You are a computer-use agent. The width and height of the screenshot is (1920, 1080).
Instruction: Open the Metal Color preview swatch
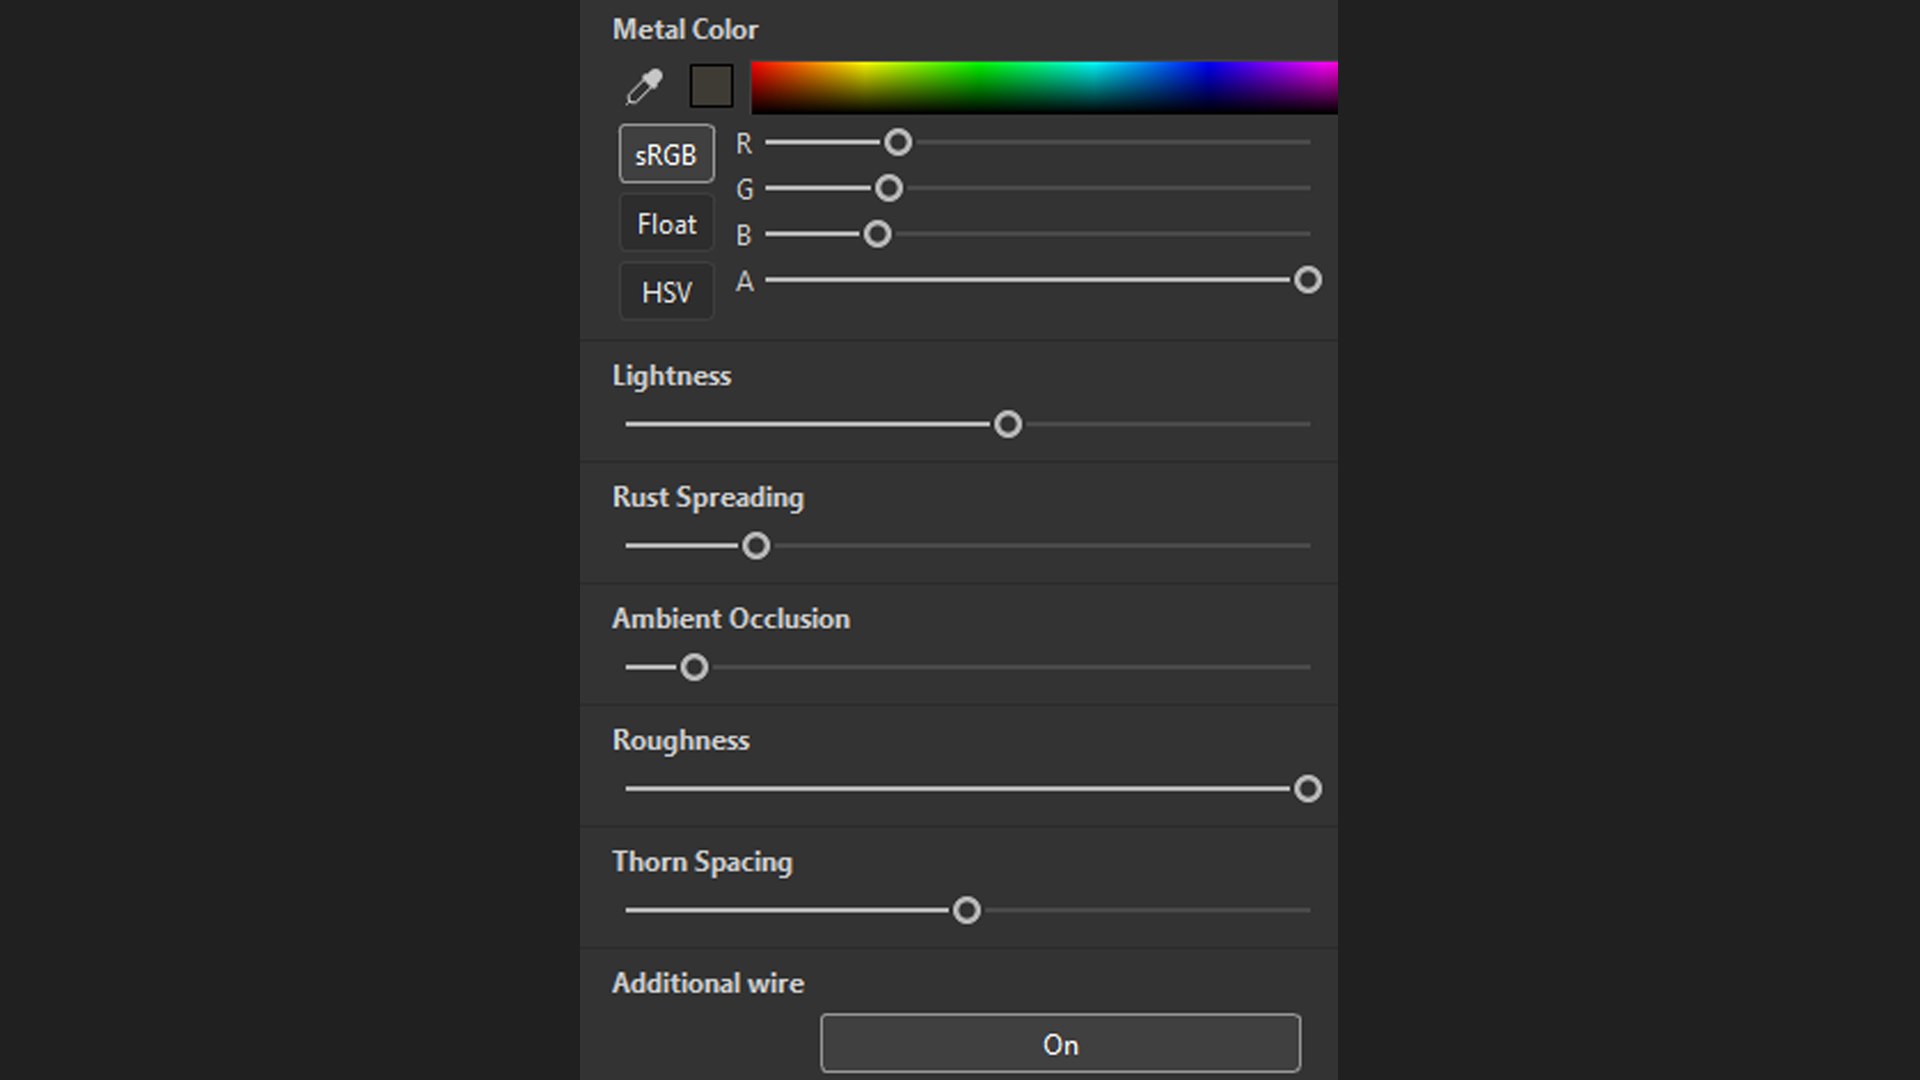(x=711, y=87)
